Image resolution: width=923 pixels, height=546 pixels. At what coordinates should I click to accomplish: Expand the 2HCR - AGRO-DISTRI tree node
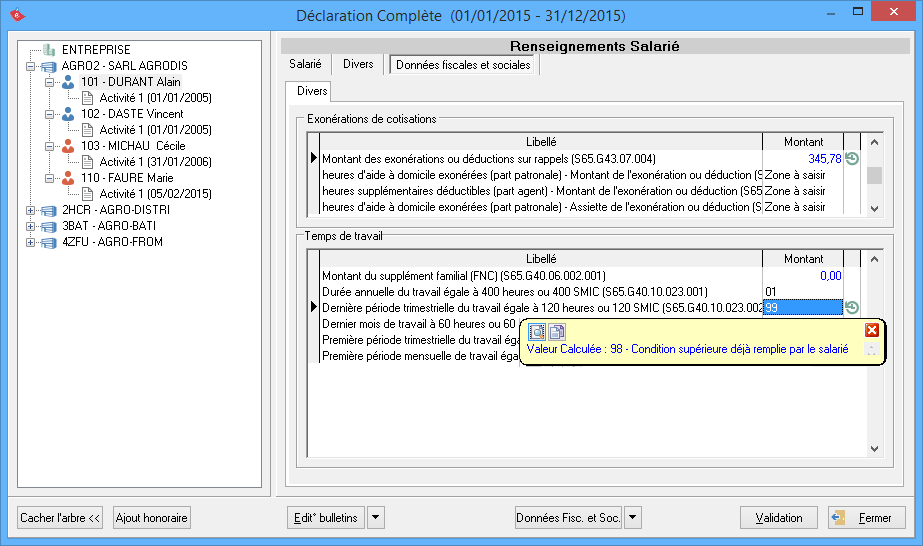31,210
